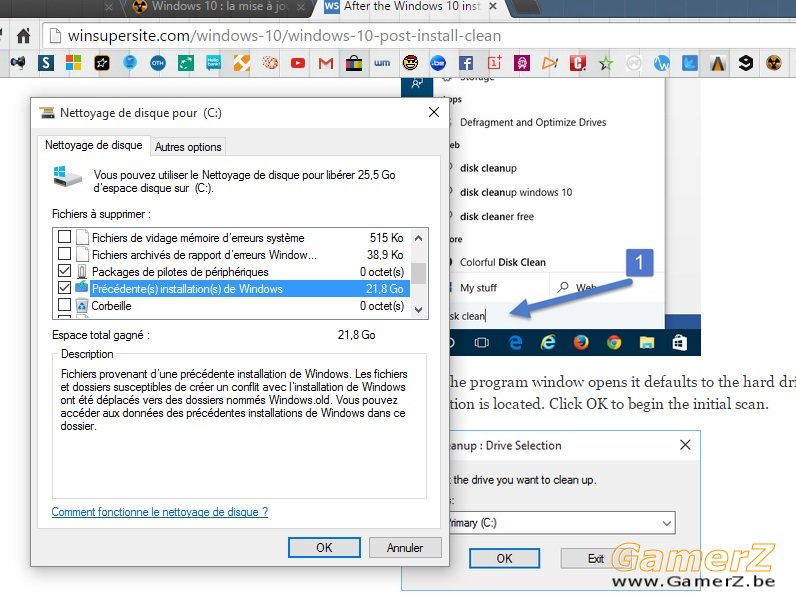Screen dimensions: 796x597
Task: Check Fichiers archivés de rapport checkbox
Action: [64, 253]
